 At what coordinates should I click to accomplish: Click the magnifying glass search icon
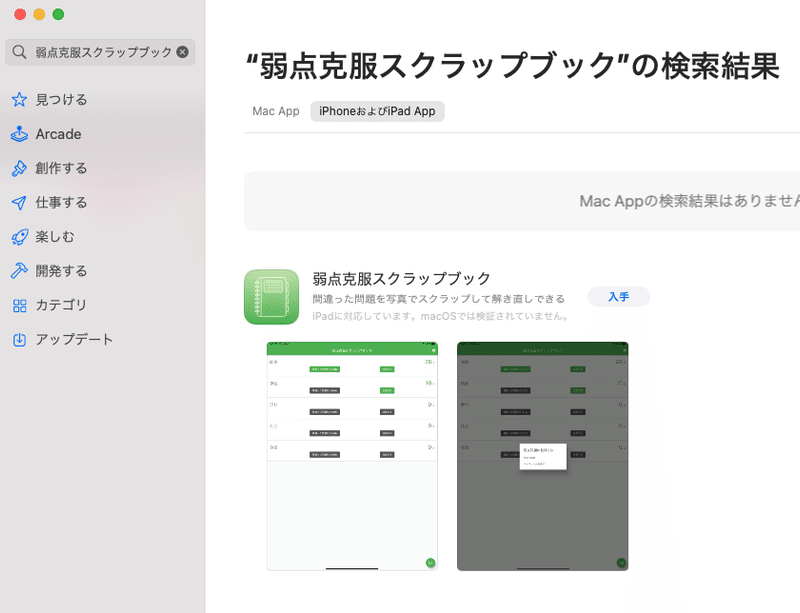coord(19,52)
